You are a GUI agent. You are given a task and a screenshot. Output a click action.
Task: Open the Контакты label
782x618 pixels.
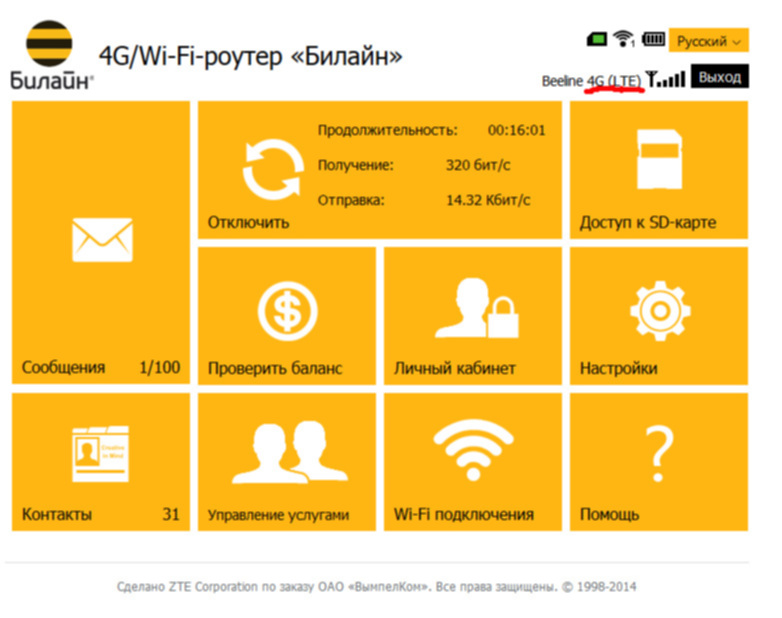(57, 514)
